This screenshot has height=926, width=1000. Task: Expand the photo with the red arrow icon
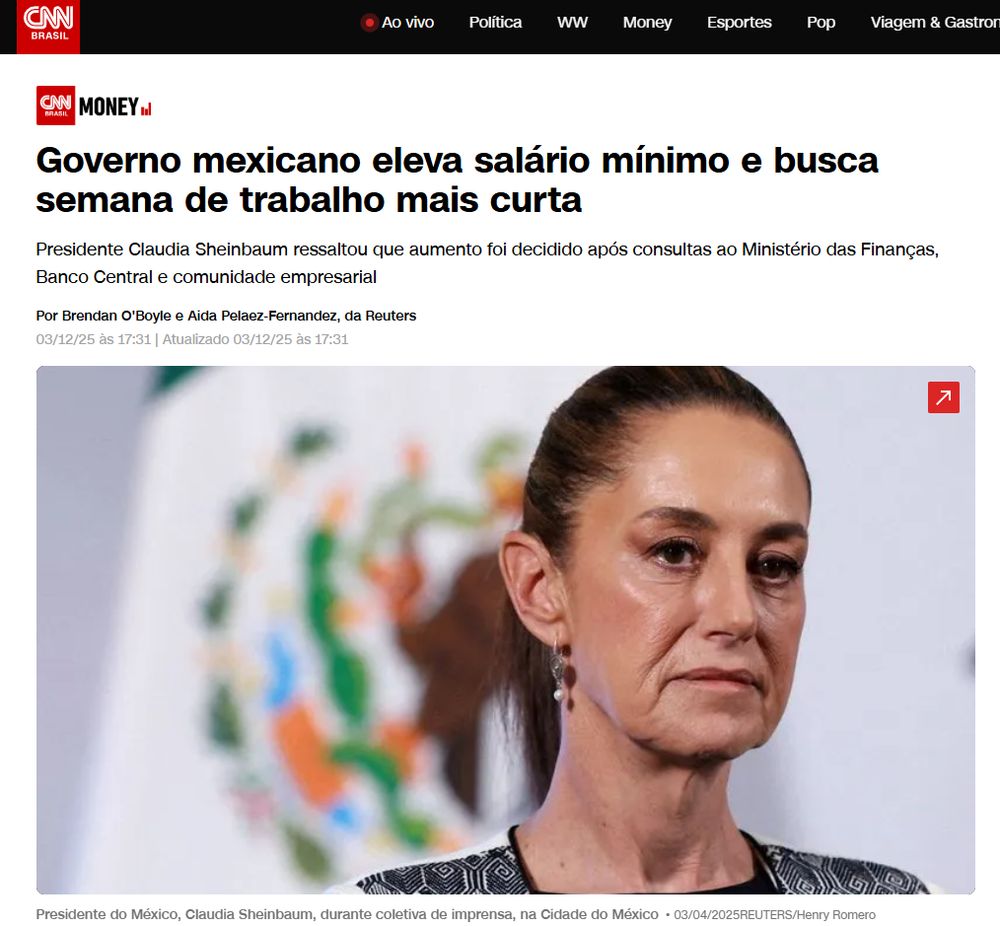point(943,397)
